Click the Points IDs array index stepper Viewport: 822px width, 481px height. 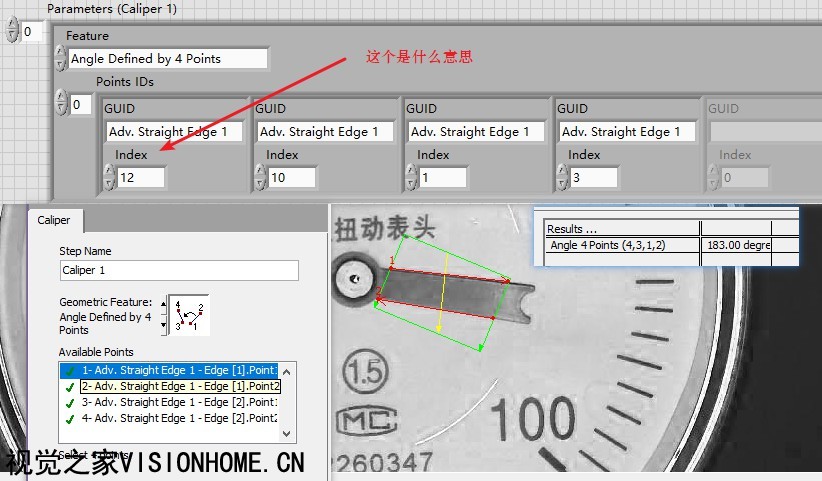tap(62, 104)
